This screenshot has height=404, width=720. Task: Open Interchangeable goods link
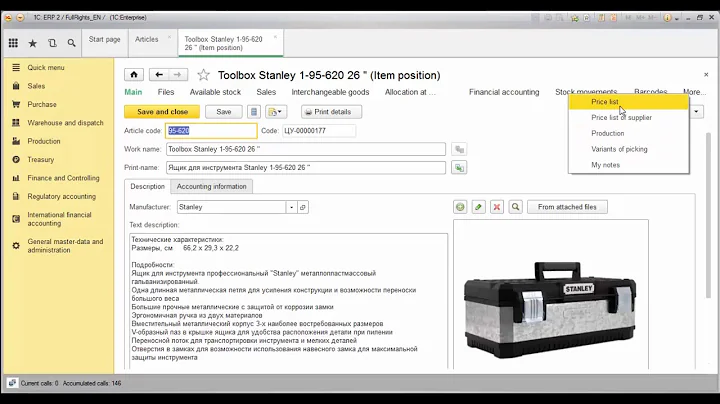(x=330, y=92)
